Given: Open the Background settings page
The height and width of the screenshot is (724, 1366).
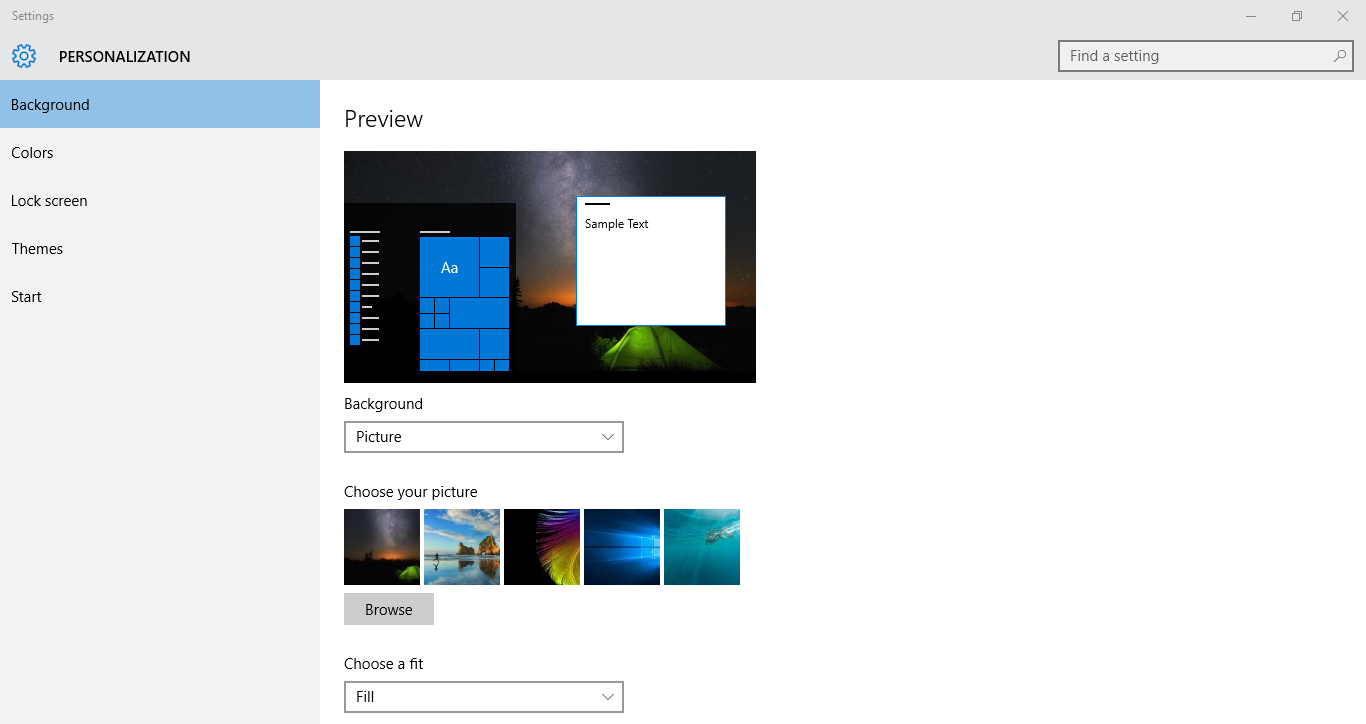Looking at the screenshot, I should click(x=160, y=104).
